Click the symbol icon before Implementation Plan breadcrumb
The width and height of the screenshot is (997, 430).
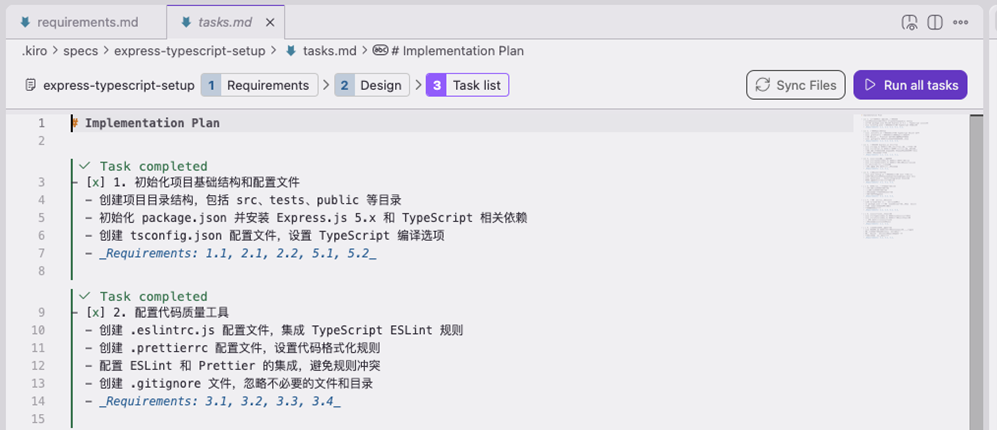click(x=380, y=51)
